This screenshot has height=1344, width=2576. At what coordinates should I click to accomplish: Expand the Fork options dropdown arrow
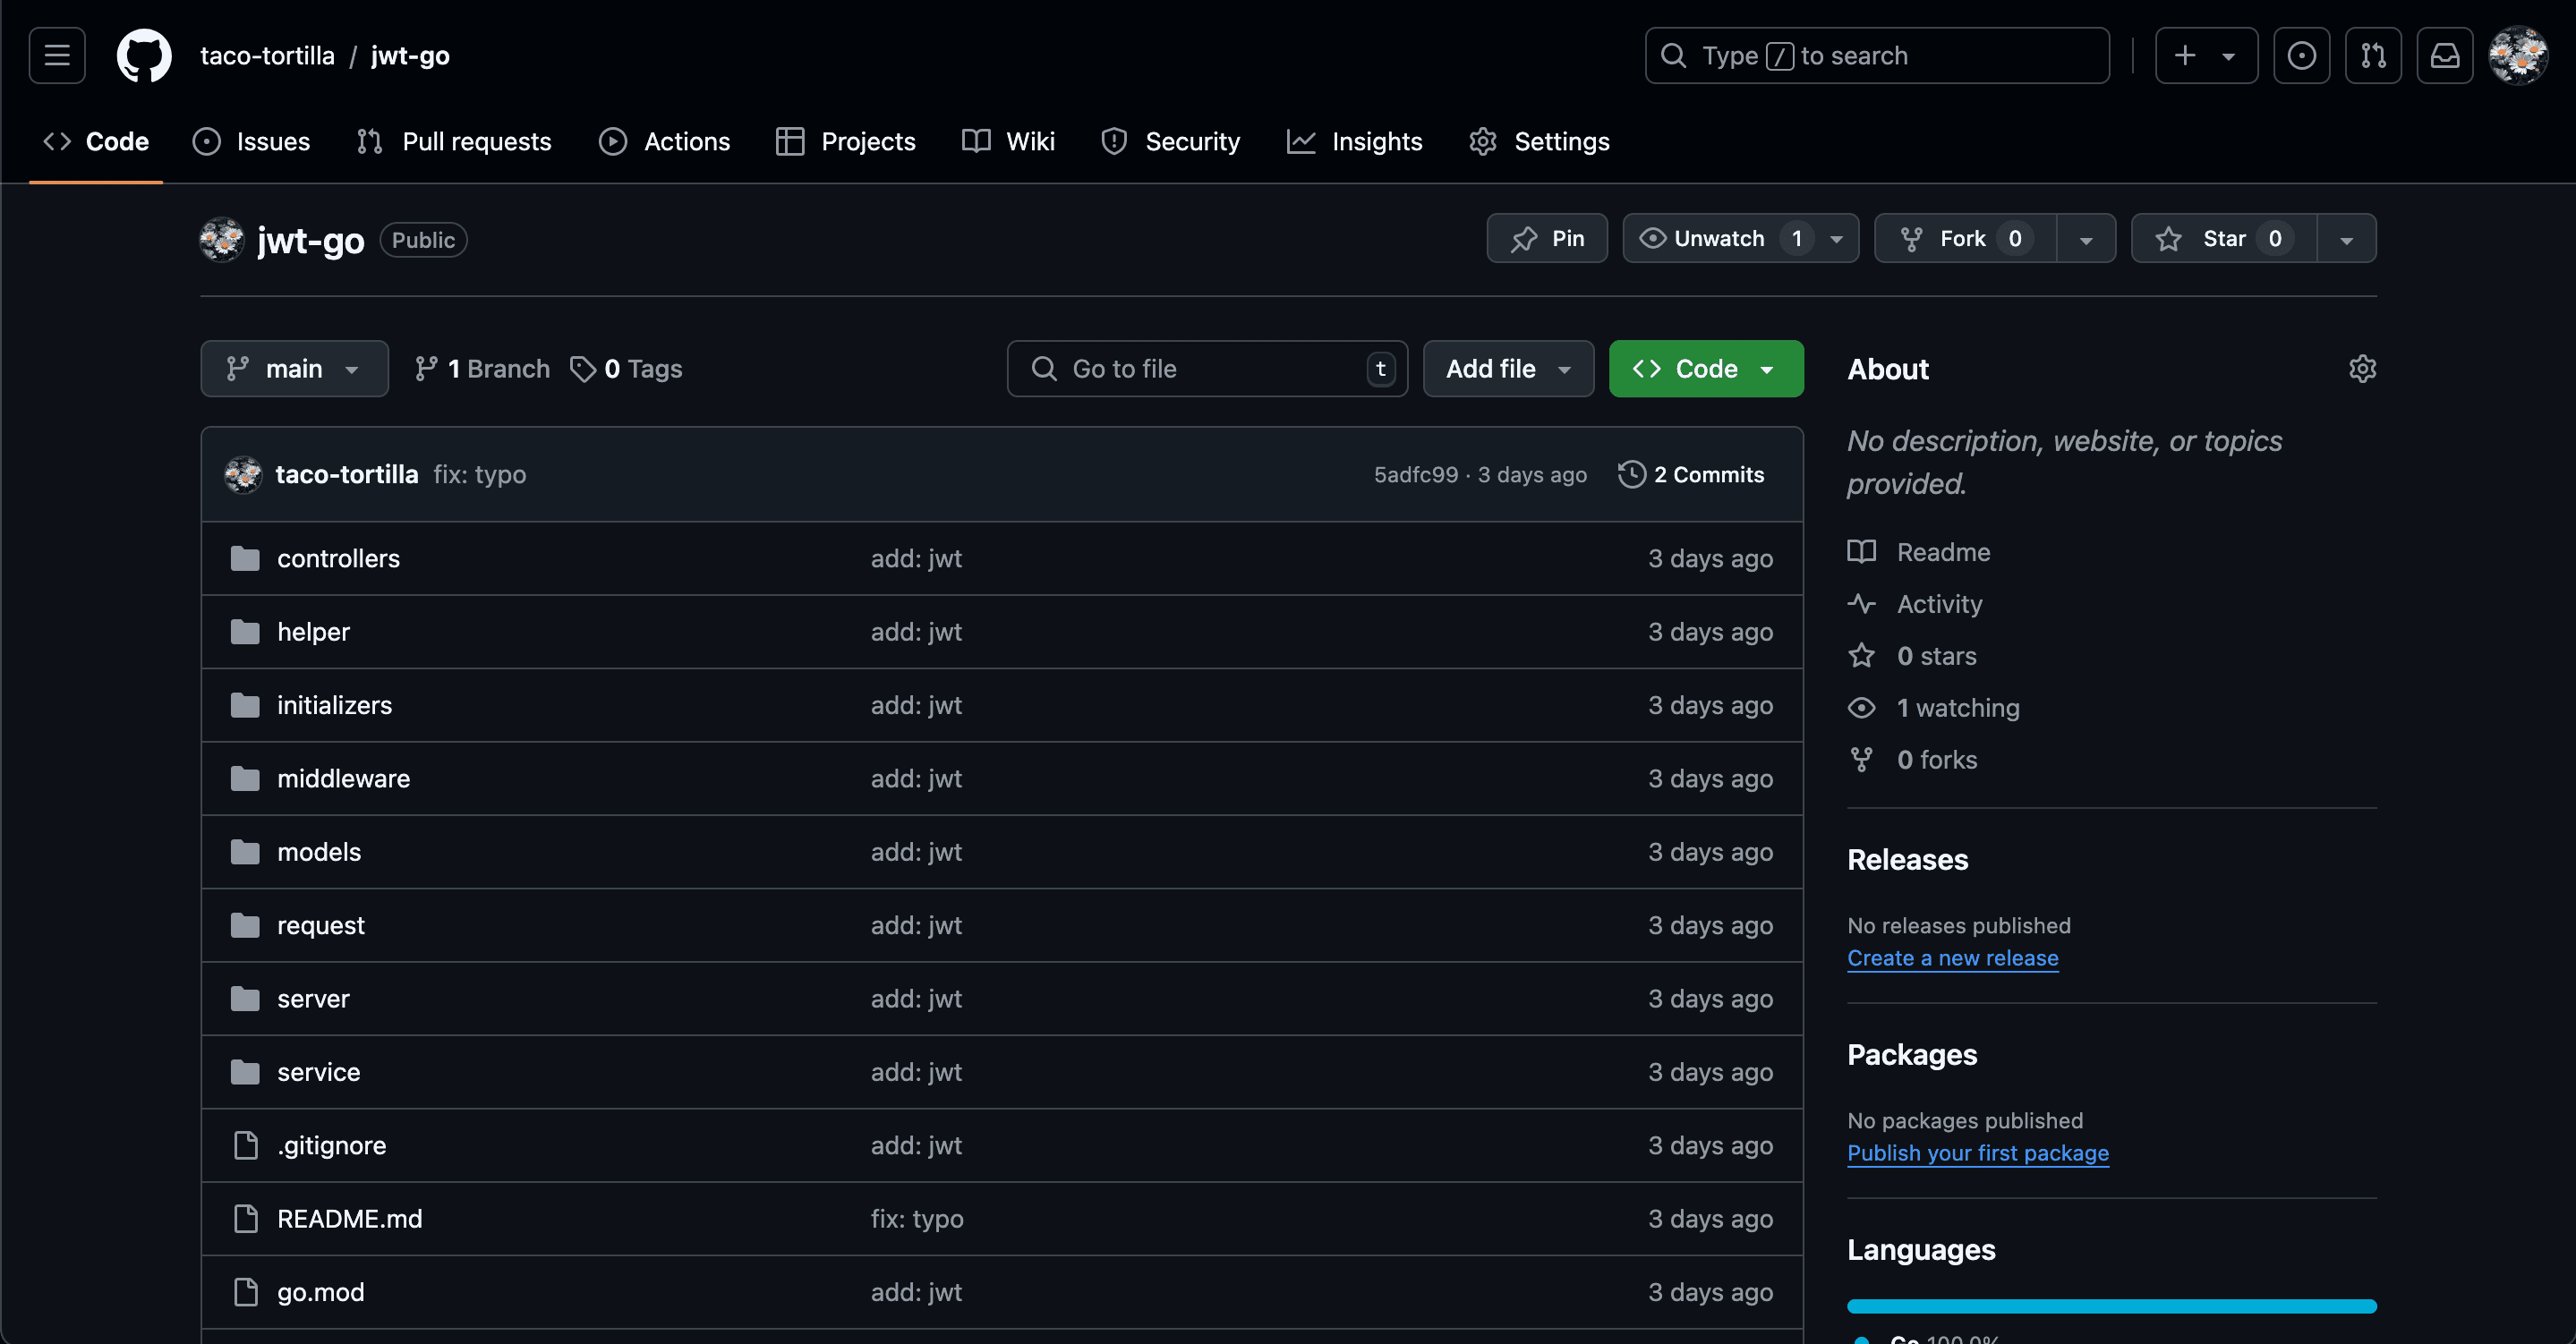(x=2086, y=239)
